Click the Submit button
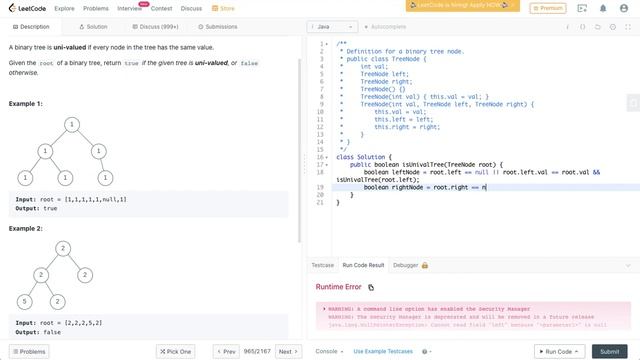Viewport: 640px width, 360px height. (609, 351)
